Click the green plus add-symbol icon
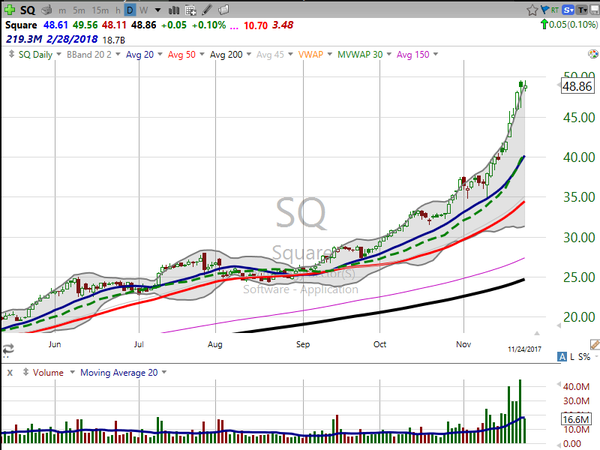The image size is (600, 450). tap(9, 10)
